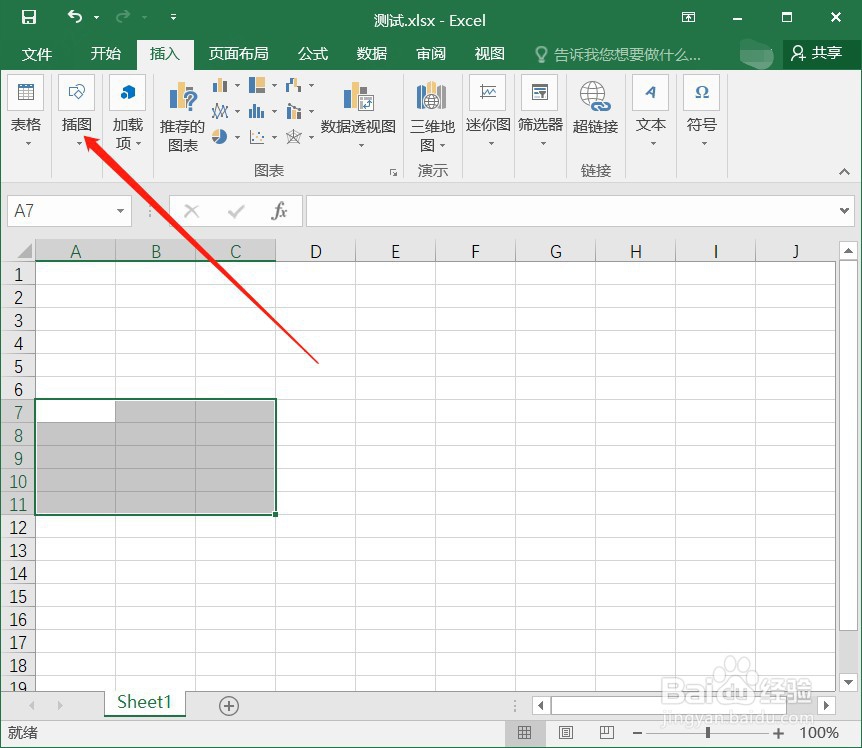Click the Save icon in quick access toolbar
Image resolution: width=862 pixels, height=748 pixels.
point(29,17)
